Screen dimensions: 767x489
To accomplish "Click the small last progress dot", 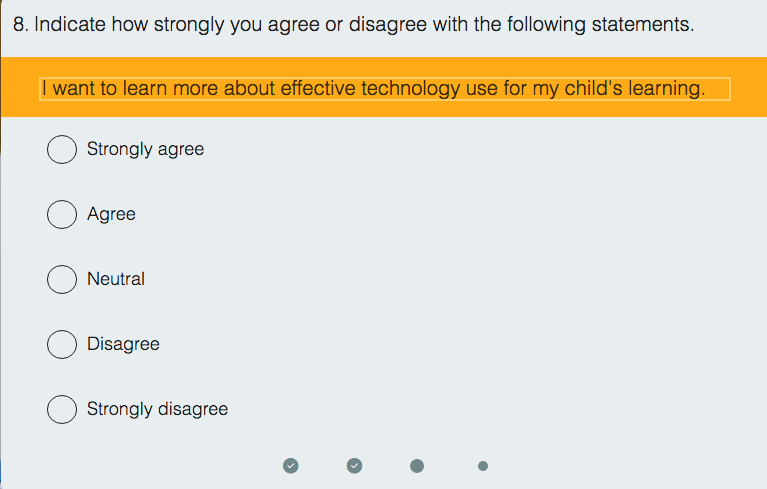I will [483, 465].
